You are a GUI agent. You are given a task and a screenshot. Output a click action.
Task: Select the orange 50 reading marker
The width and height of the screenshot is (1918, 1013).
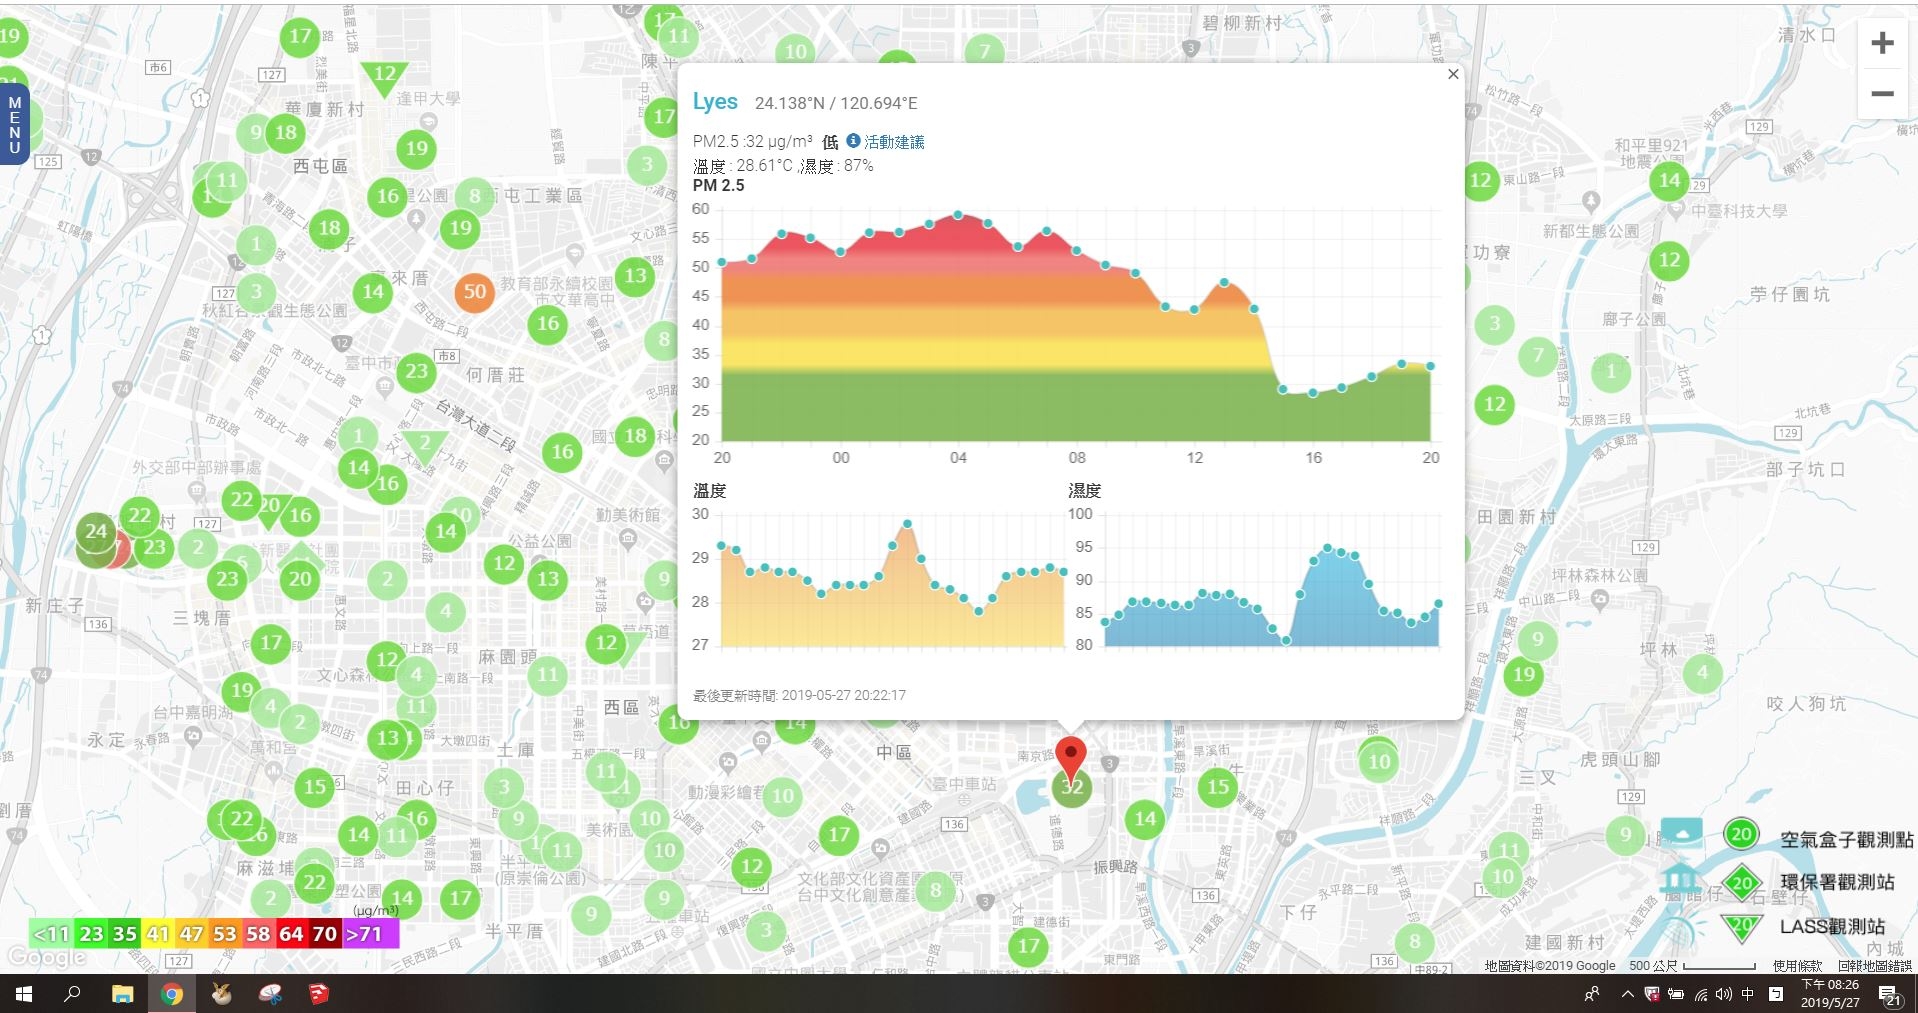point(475,292)
